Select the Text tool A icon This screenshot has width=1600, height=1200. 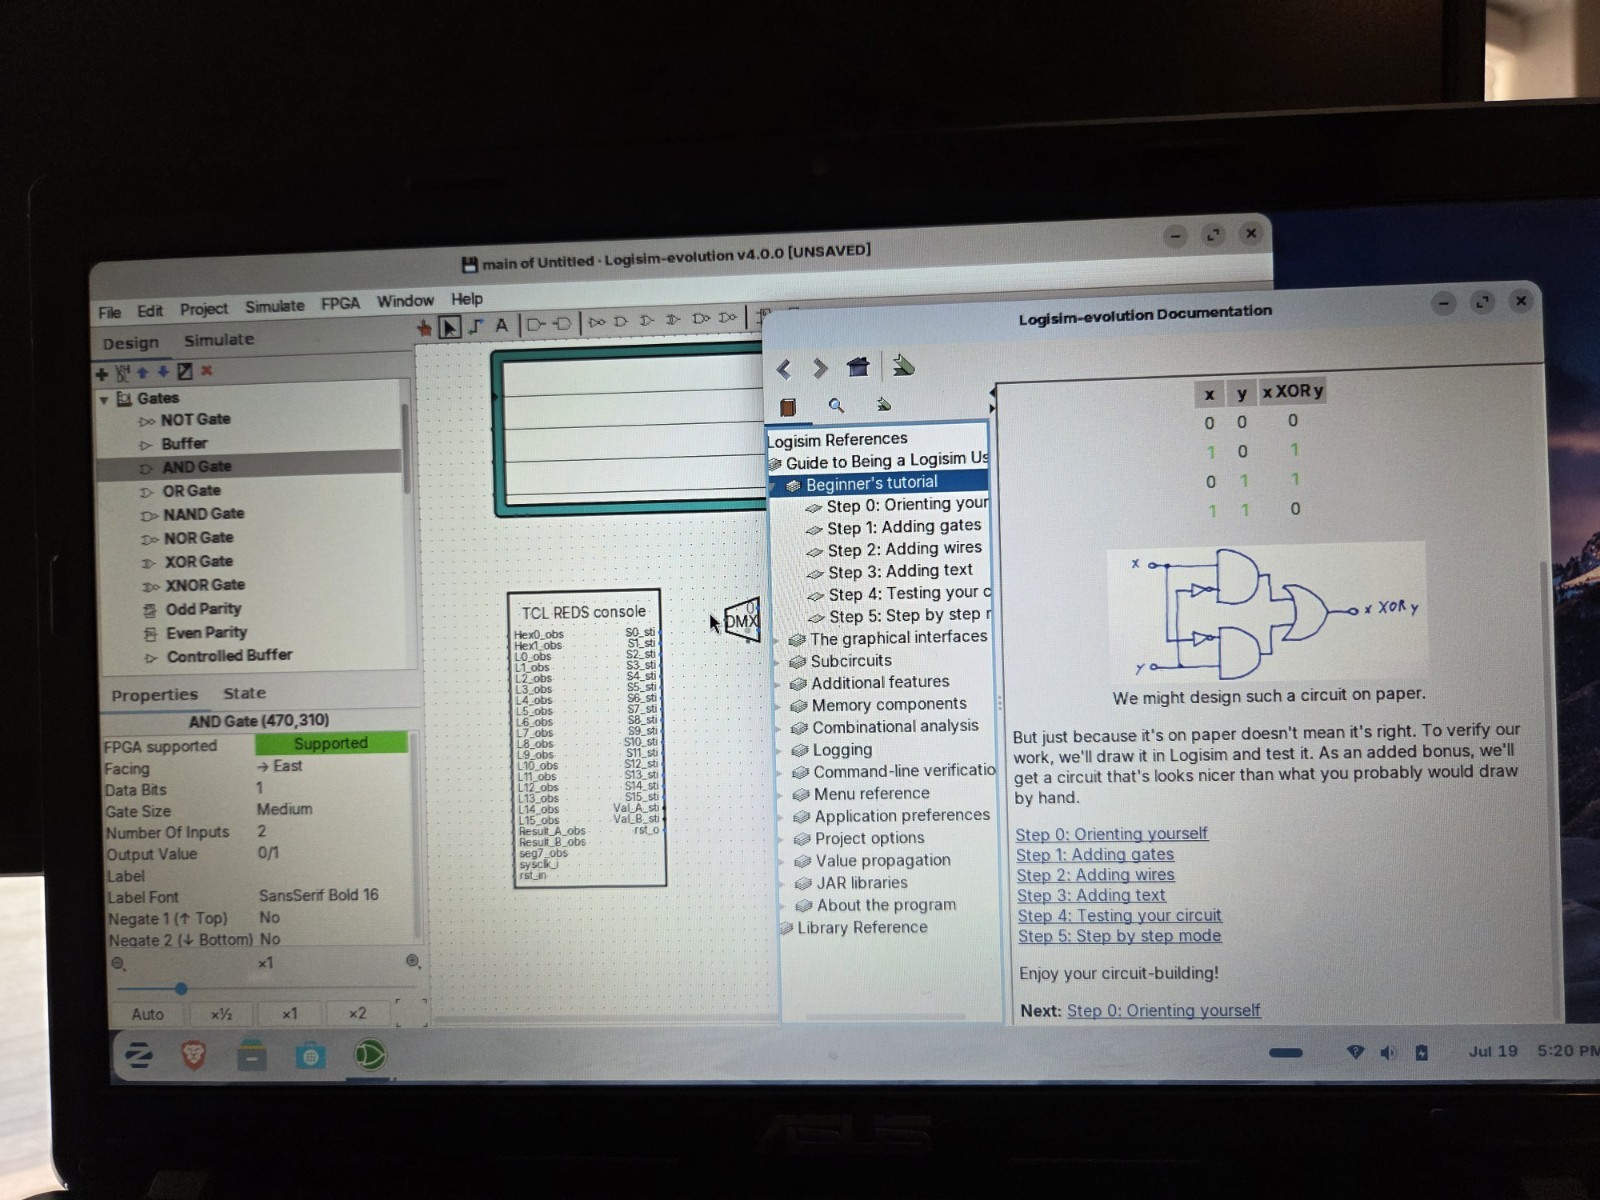[502, 325]
